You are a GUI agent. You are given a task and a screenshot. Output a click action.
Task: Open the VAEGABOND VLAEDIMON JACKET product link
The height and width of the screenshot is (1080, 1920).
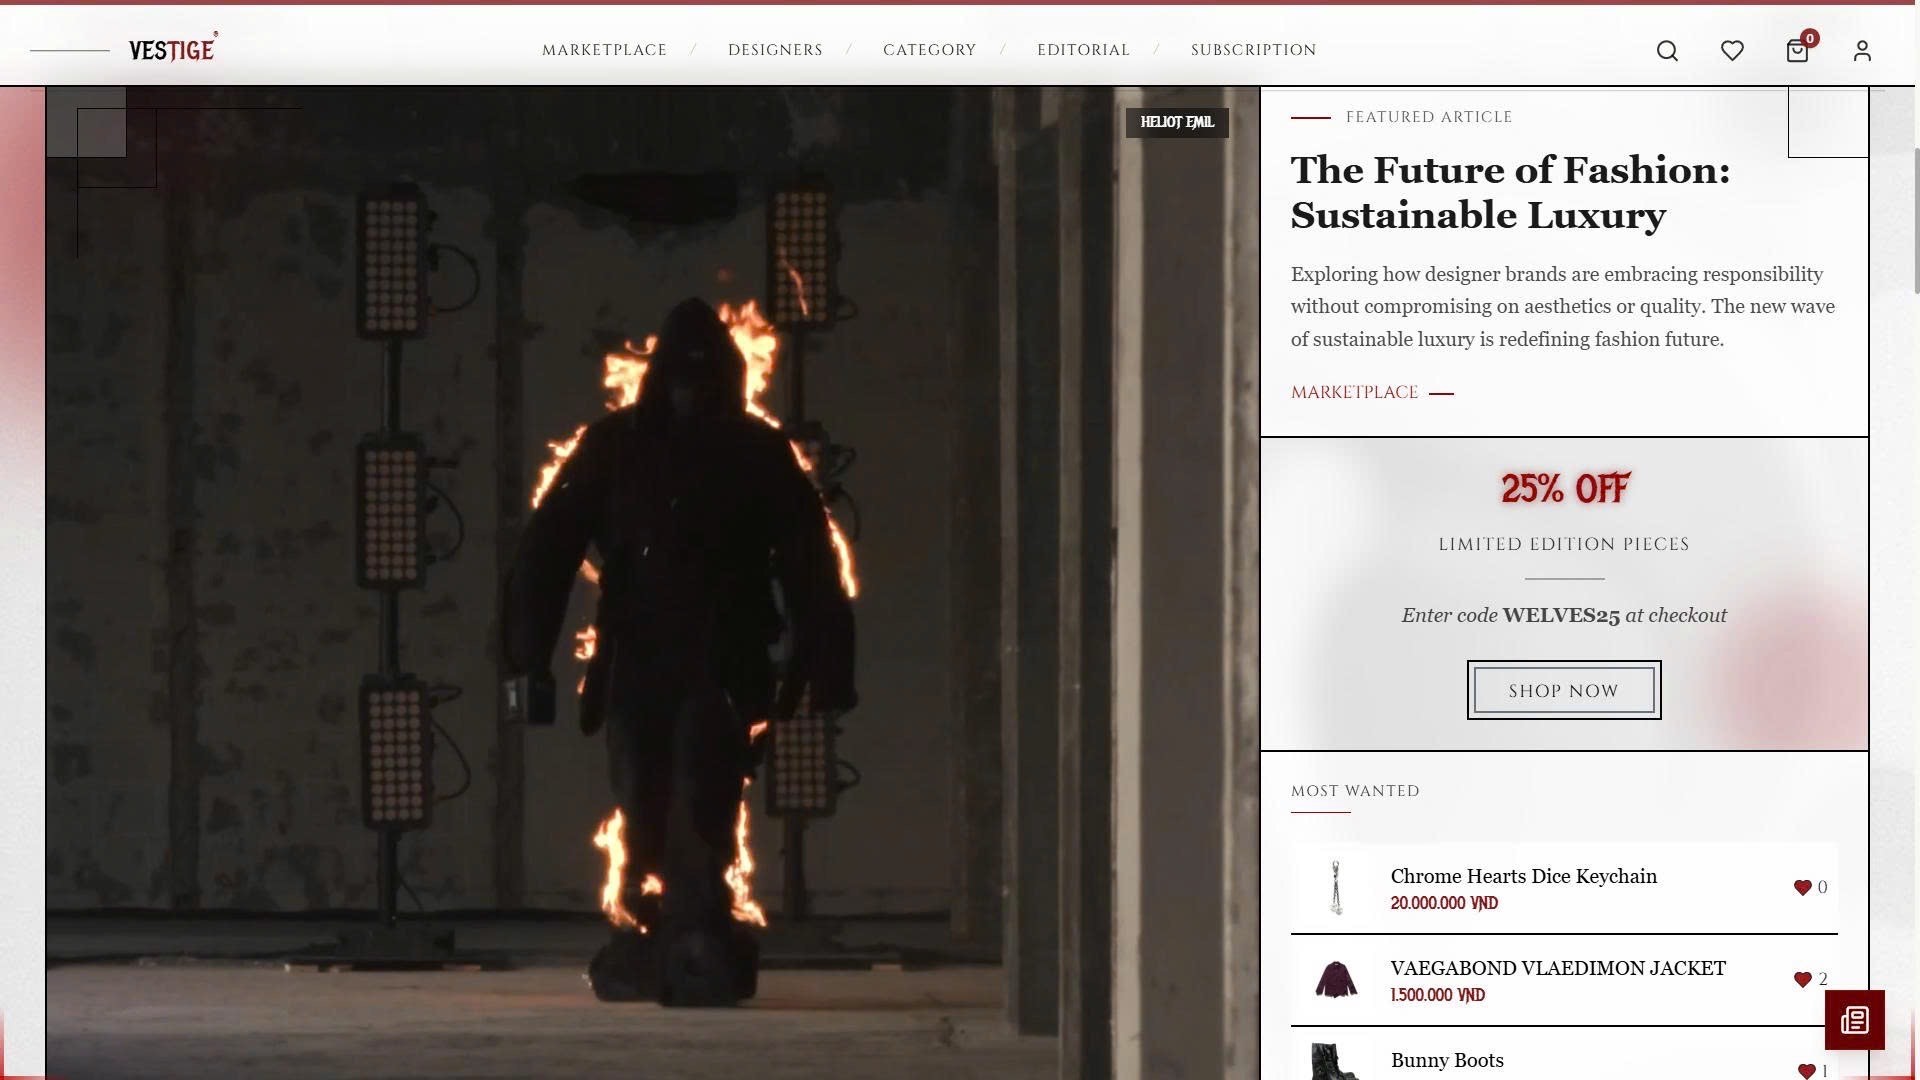tap(1558, 968)
